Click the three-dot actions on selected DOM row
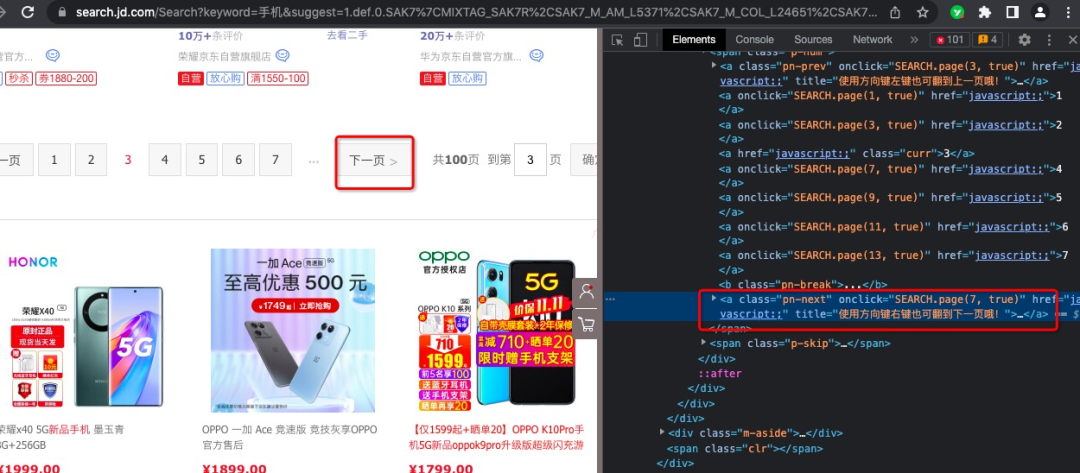The width and height of the screenshot is (1080, 473). 610,299
